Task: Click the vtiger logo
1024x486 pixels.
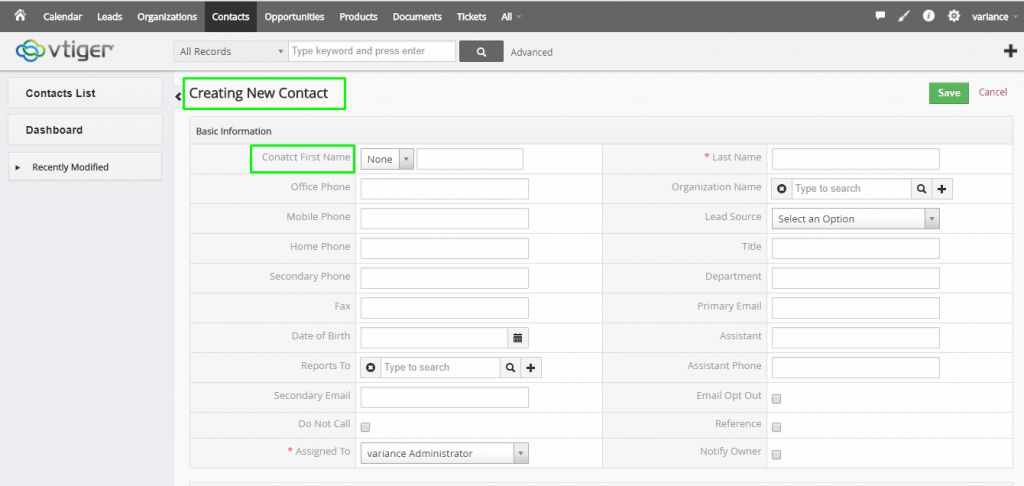Action: (x=65, y=50)
